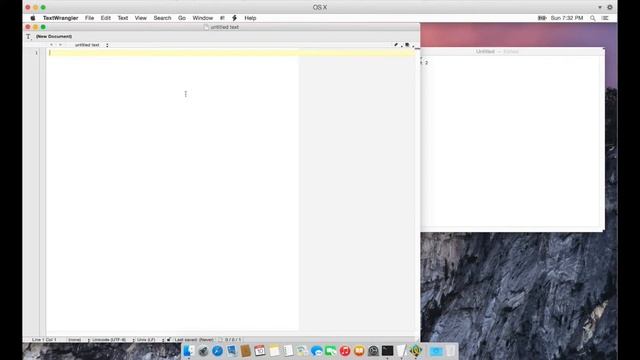Image resolution: width=640 pixels, height=360 pixels.
Task: Click the untitled text window title
Action: tap(224, 27)
